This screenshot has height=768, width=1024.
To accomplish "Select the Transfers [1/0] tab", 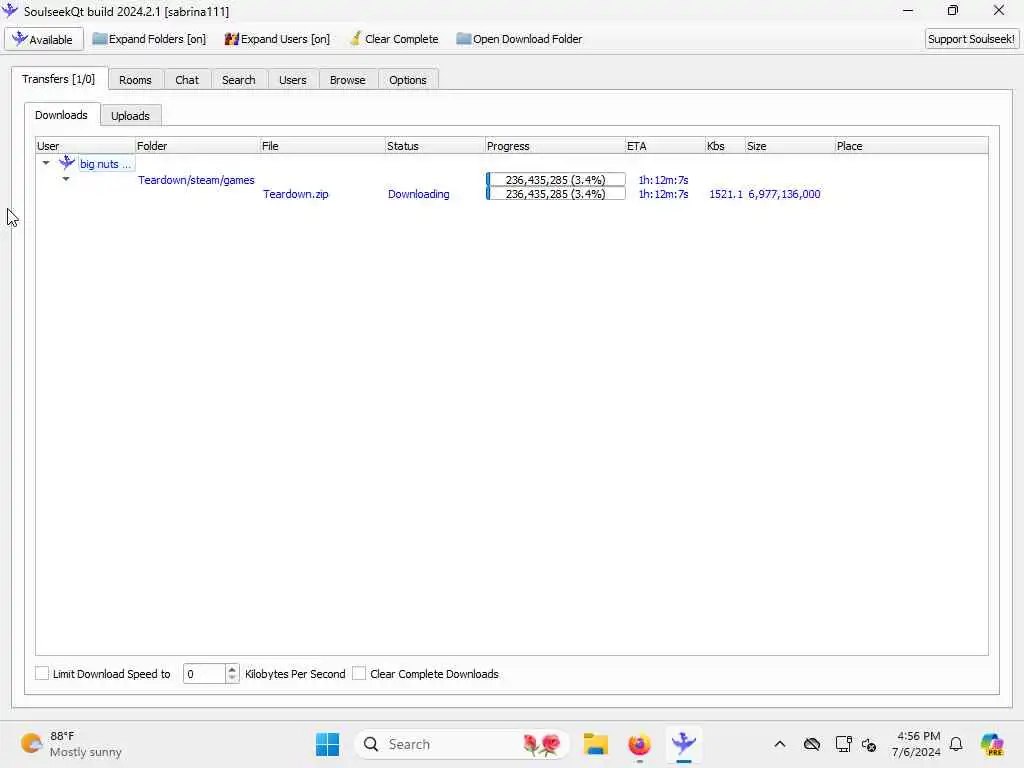I will [x=59, y=79].
